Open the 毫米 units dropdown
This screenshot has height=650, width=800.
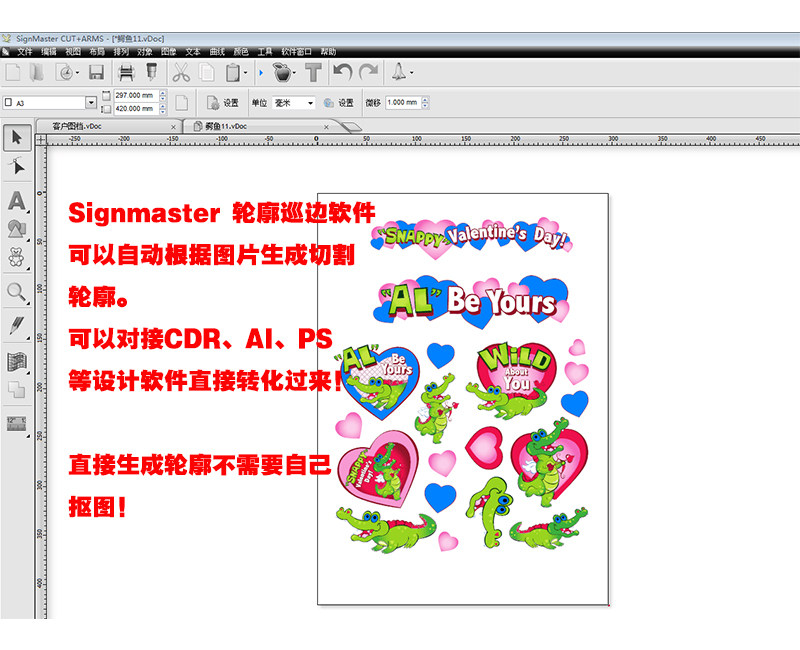[x=293, y=103]
